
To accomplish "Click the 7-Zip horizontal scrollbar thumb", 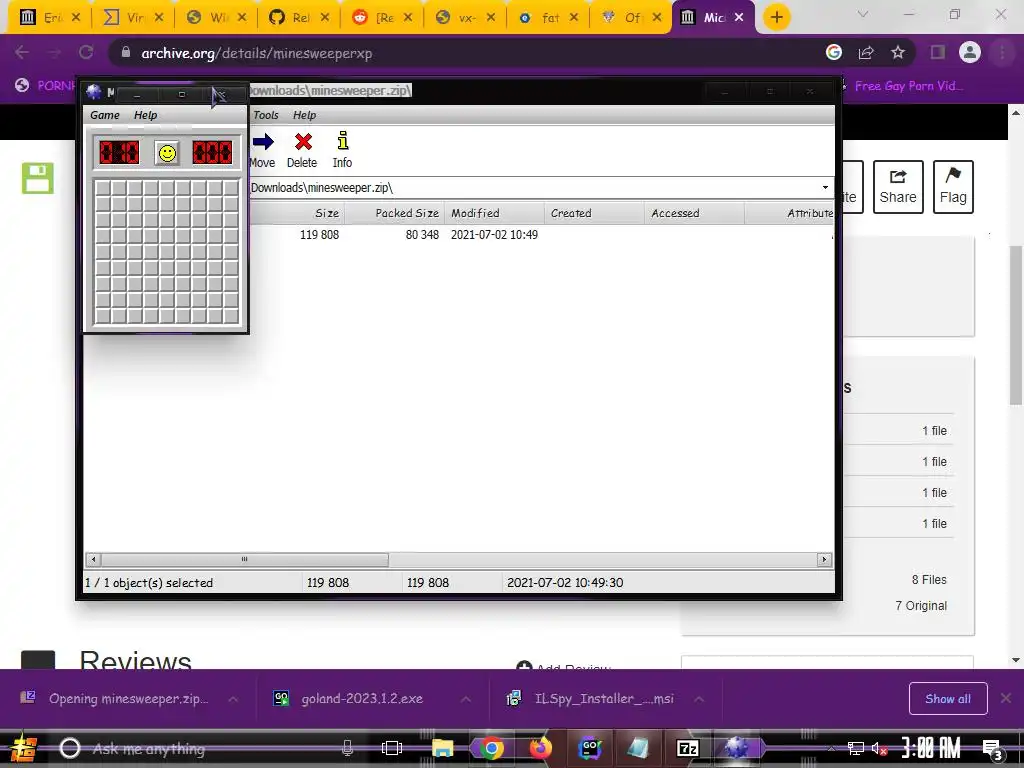I will coord(244,560).
